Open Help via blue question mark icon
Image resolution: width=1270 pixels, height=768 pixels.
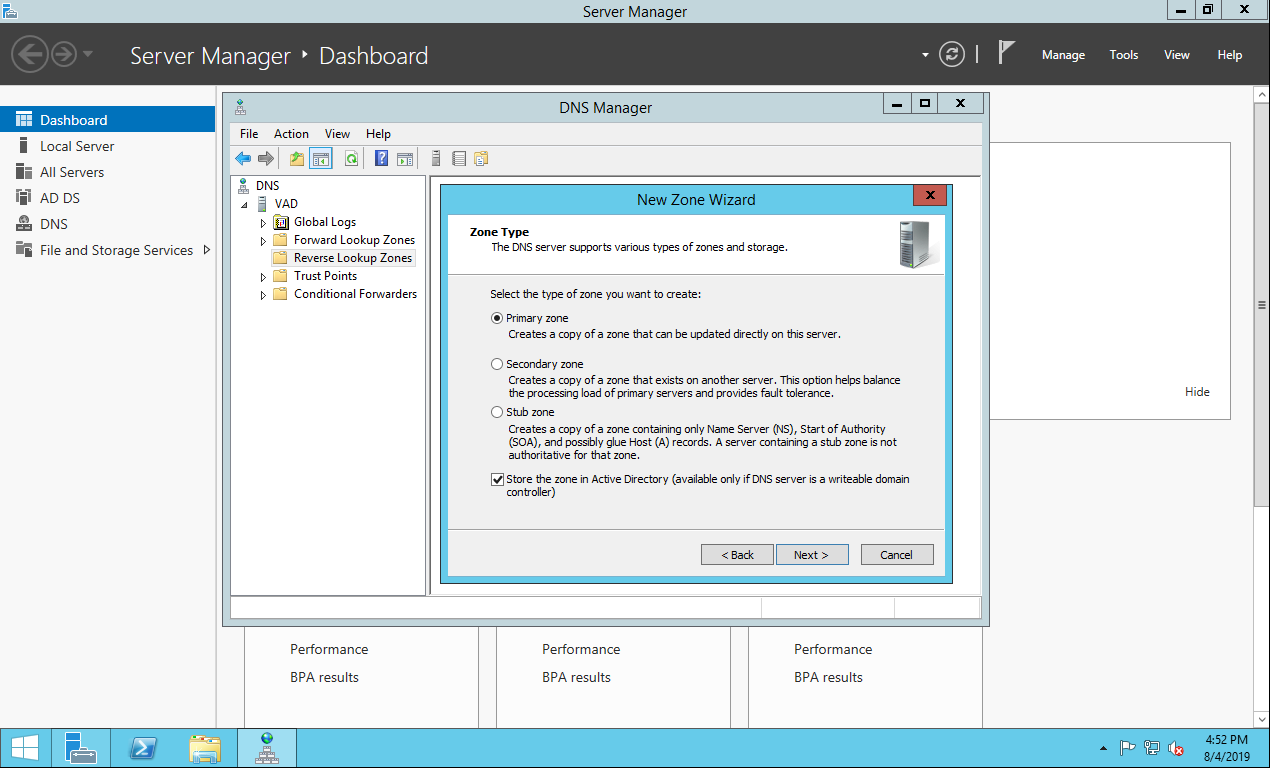[x=381, y=158]
